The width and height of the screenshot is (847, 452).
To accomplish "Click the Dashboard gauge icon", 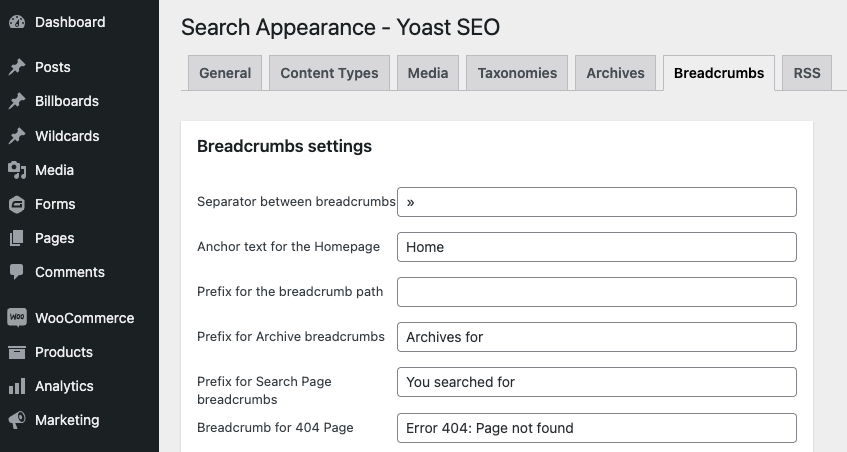I will click(x=17, y=22).
